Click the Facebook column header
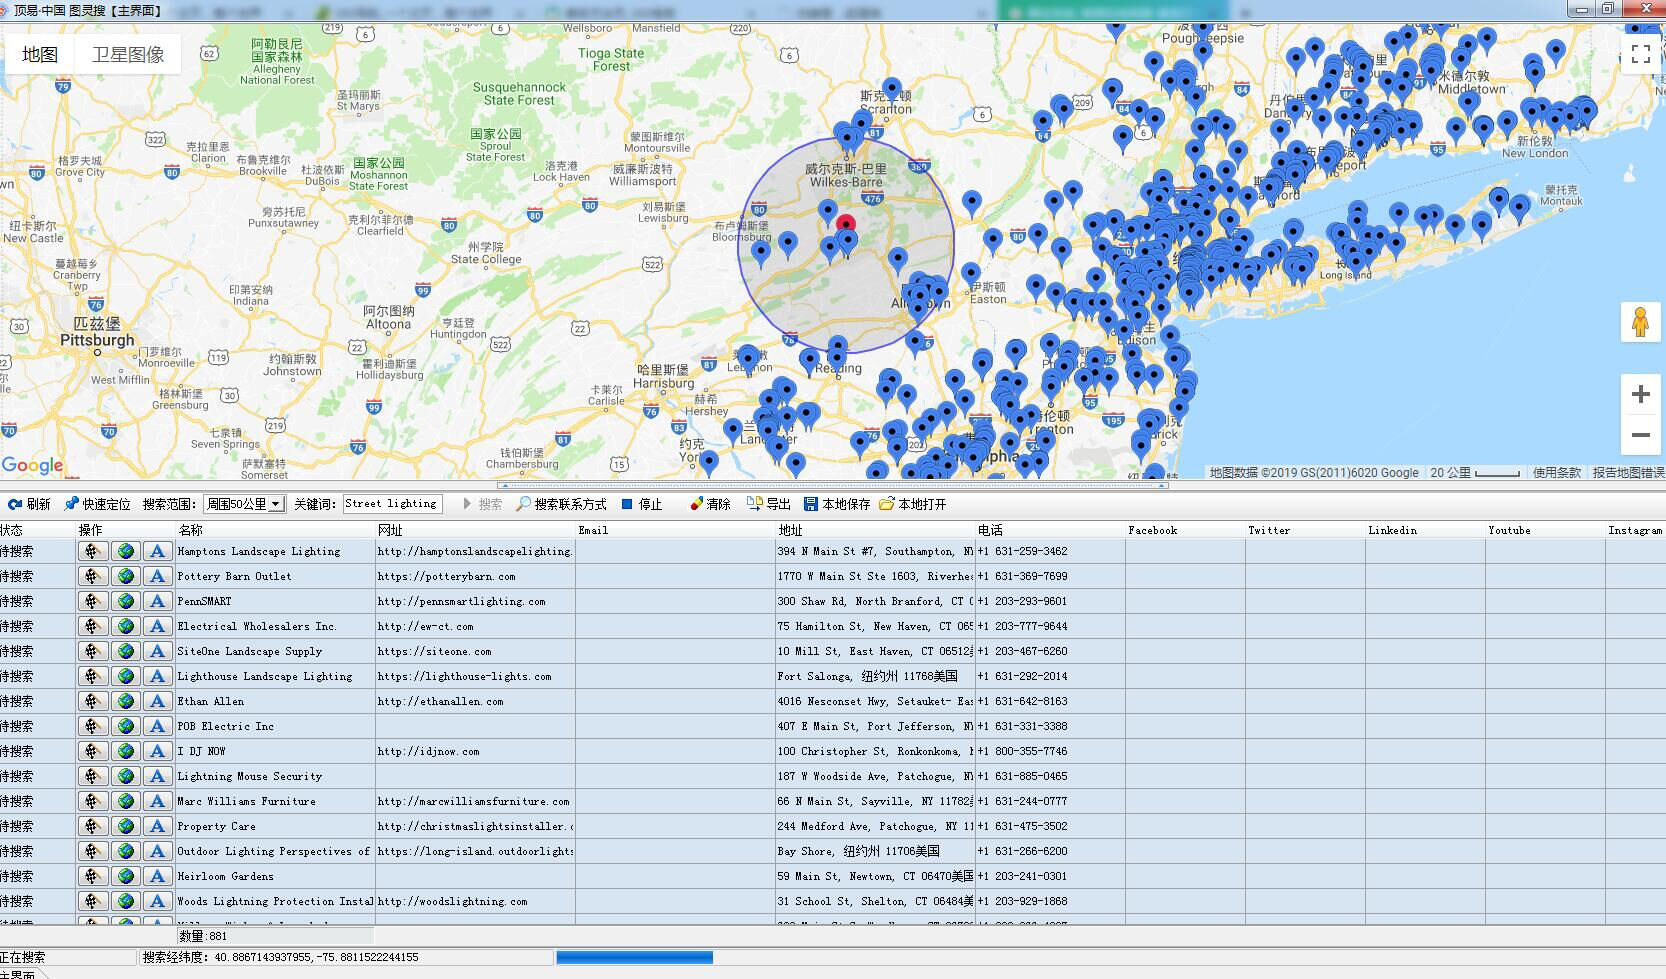The image size is (1666, 979). click(1185, 530)
